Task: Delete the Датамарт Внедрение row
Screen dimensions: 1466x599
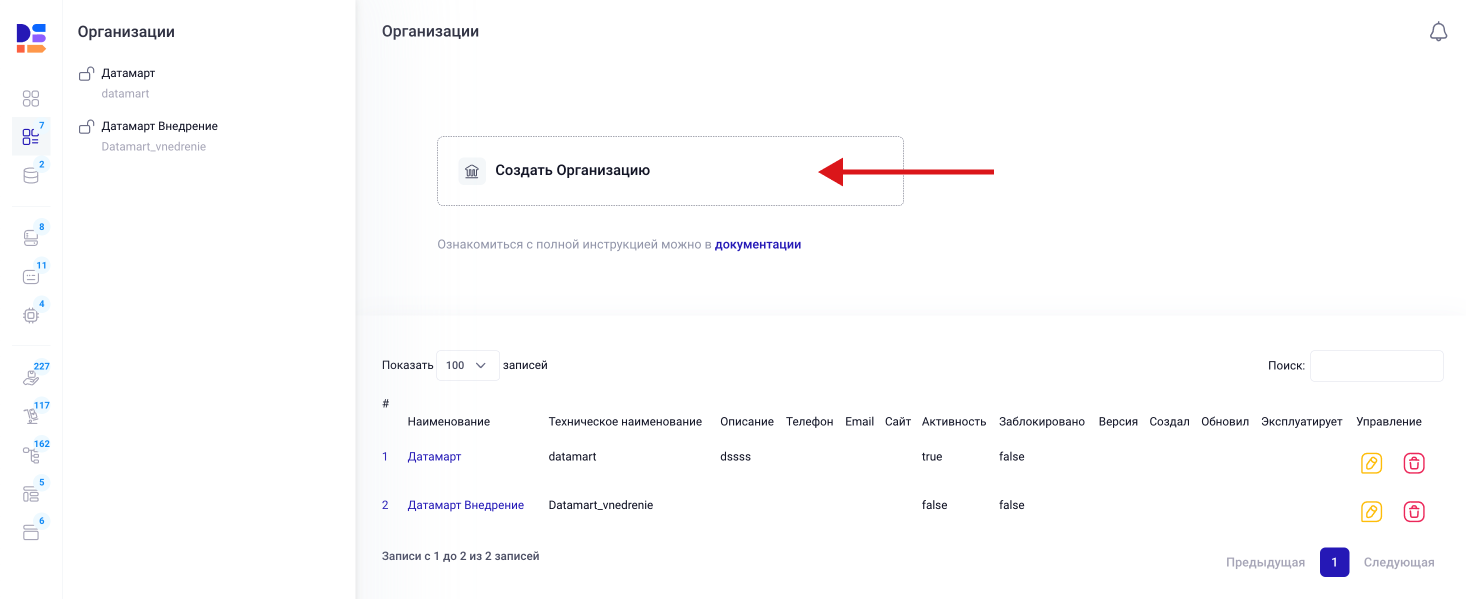Action: pos(1414,512)
